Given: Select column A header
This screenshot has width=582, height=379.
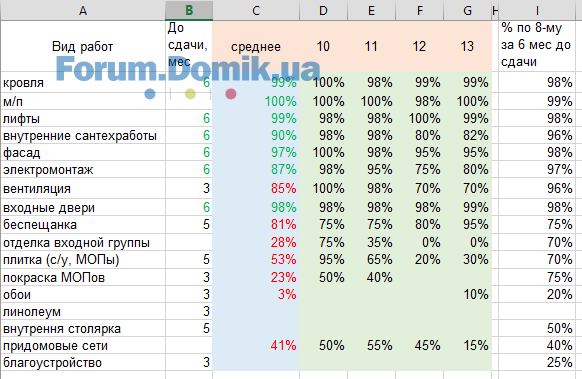Looking at the screenshot, I should tap(83, 10).
